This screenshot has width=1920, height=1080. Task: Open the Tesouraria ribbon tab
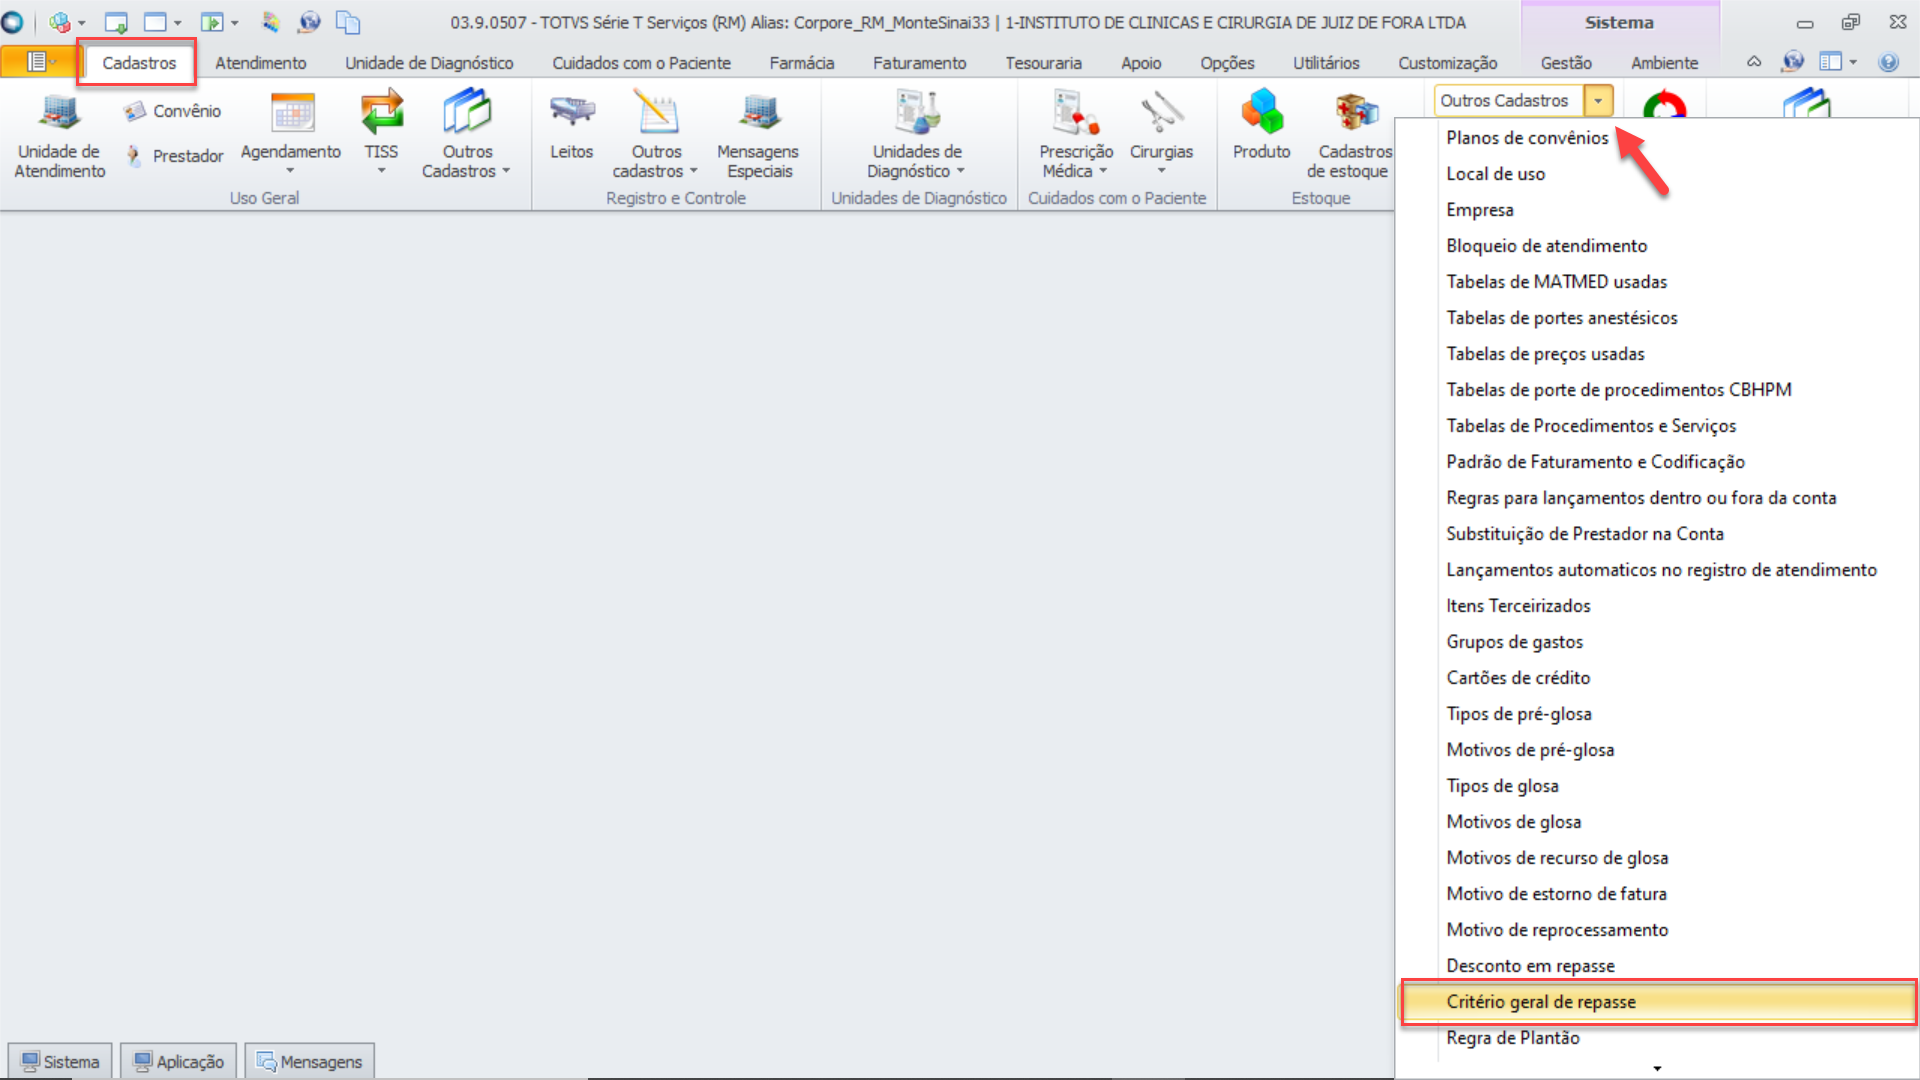pos(1043,63)
